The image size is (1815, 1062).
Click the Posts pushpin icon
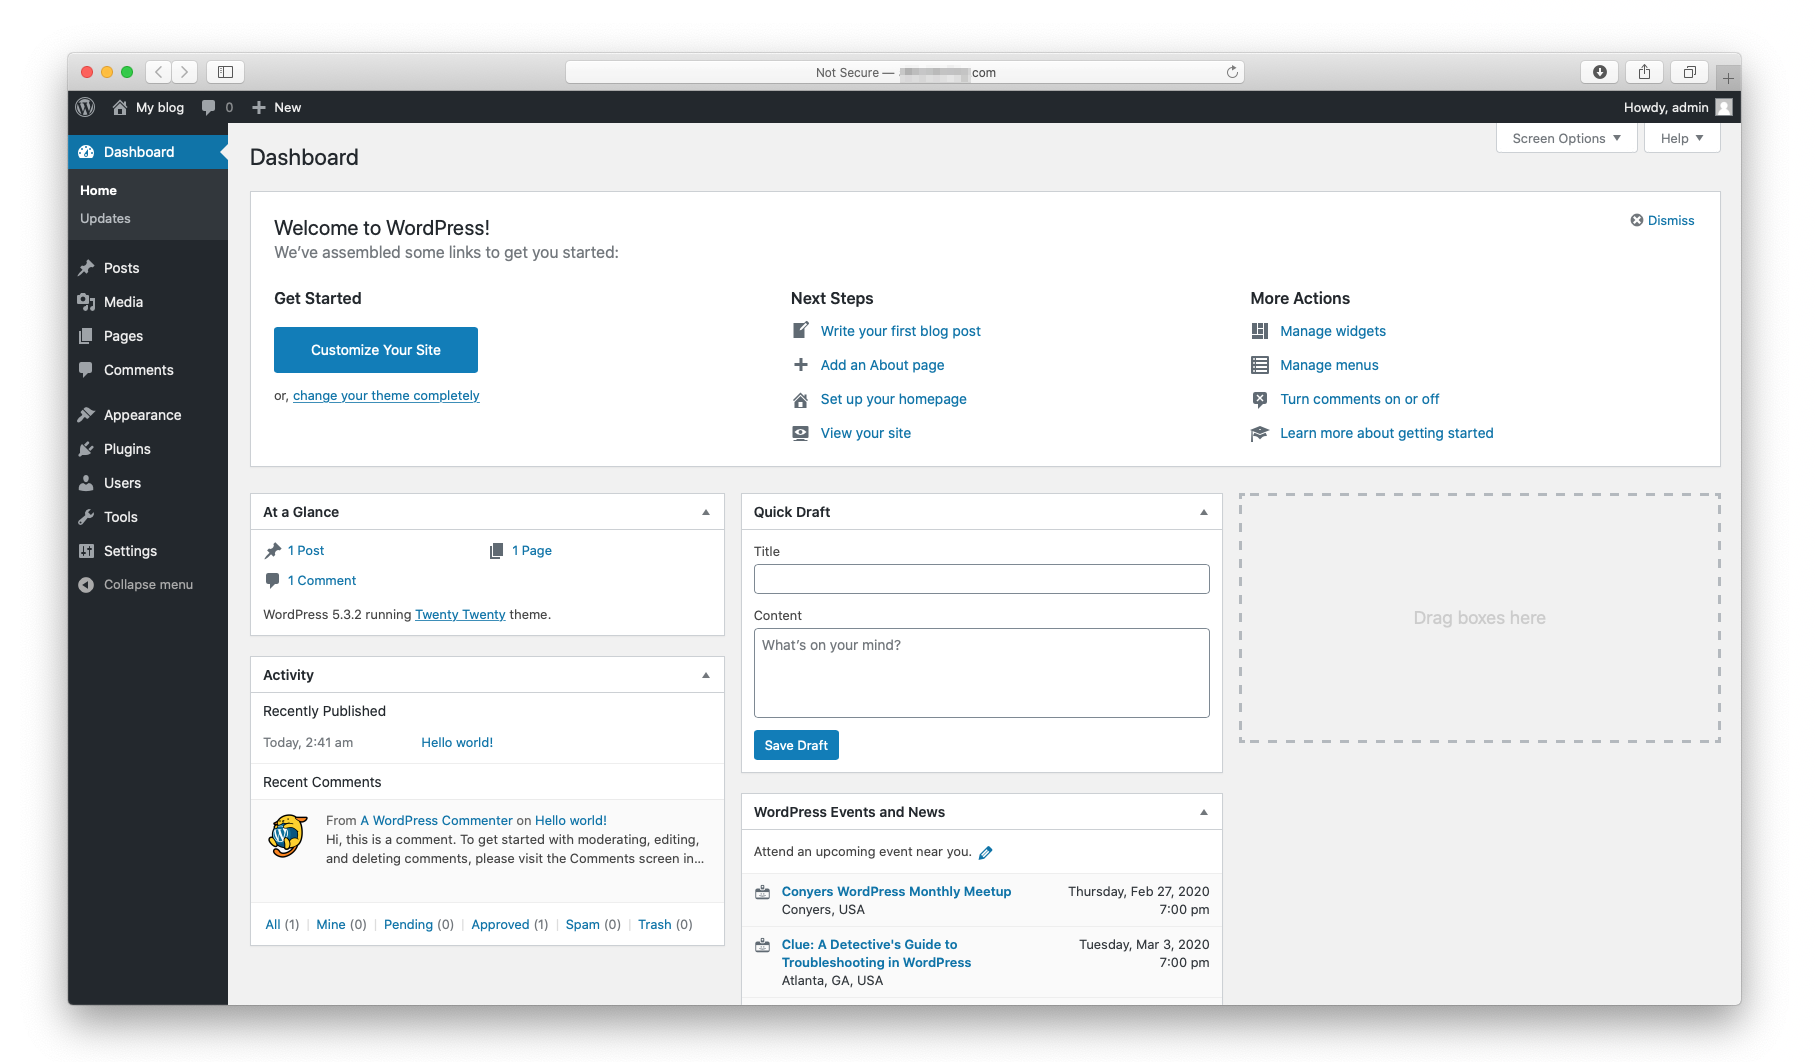(87, 268)
